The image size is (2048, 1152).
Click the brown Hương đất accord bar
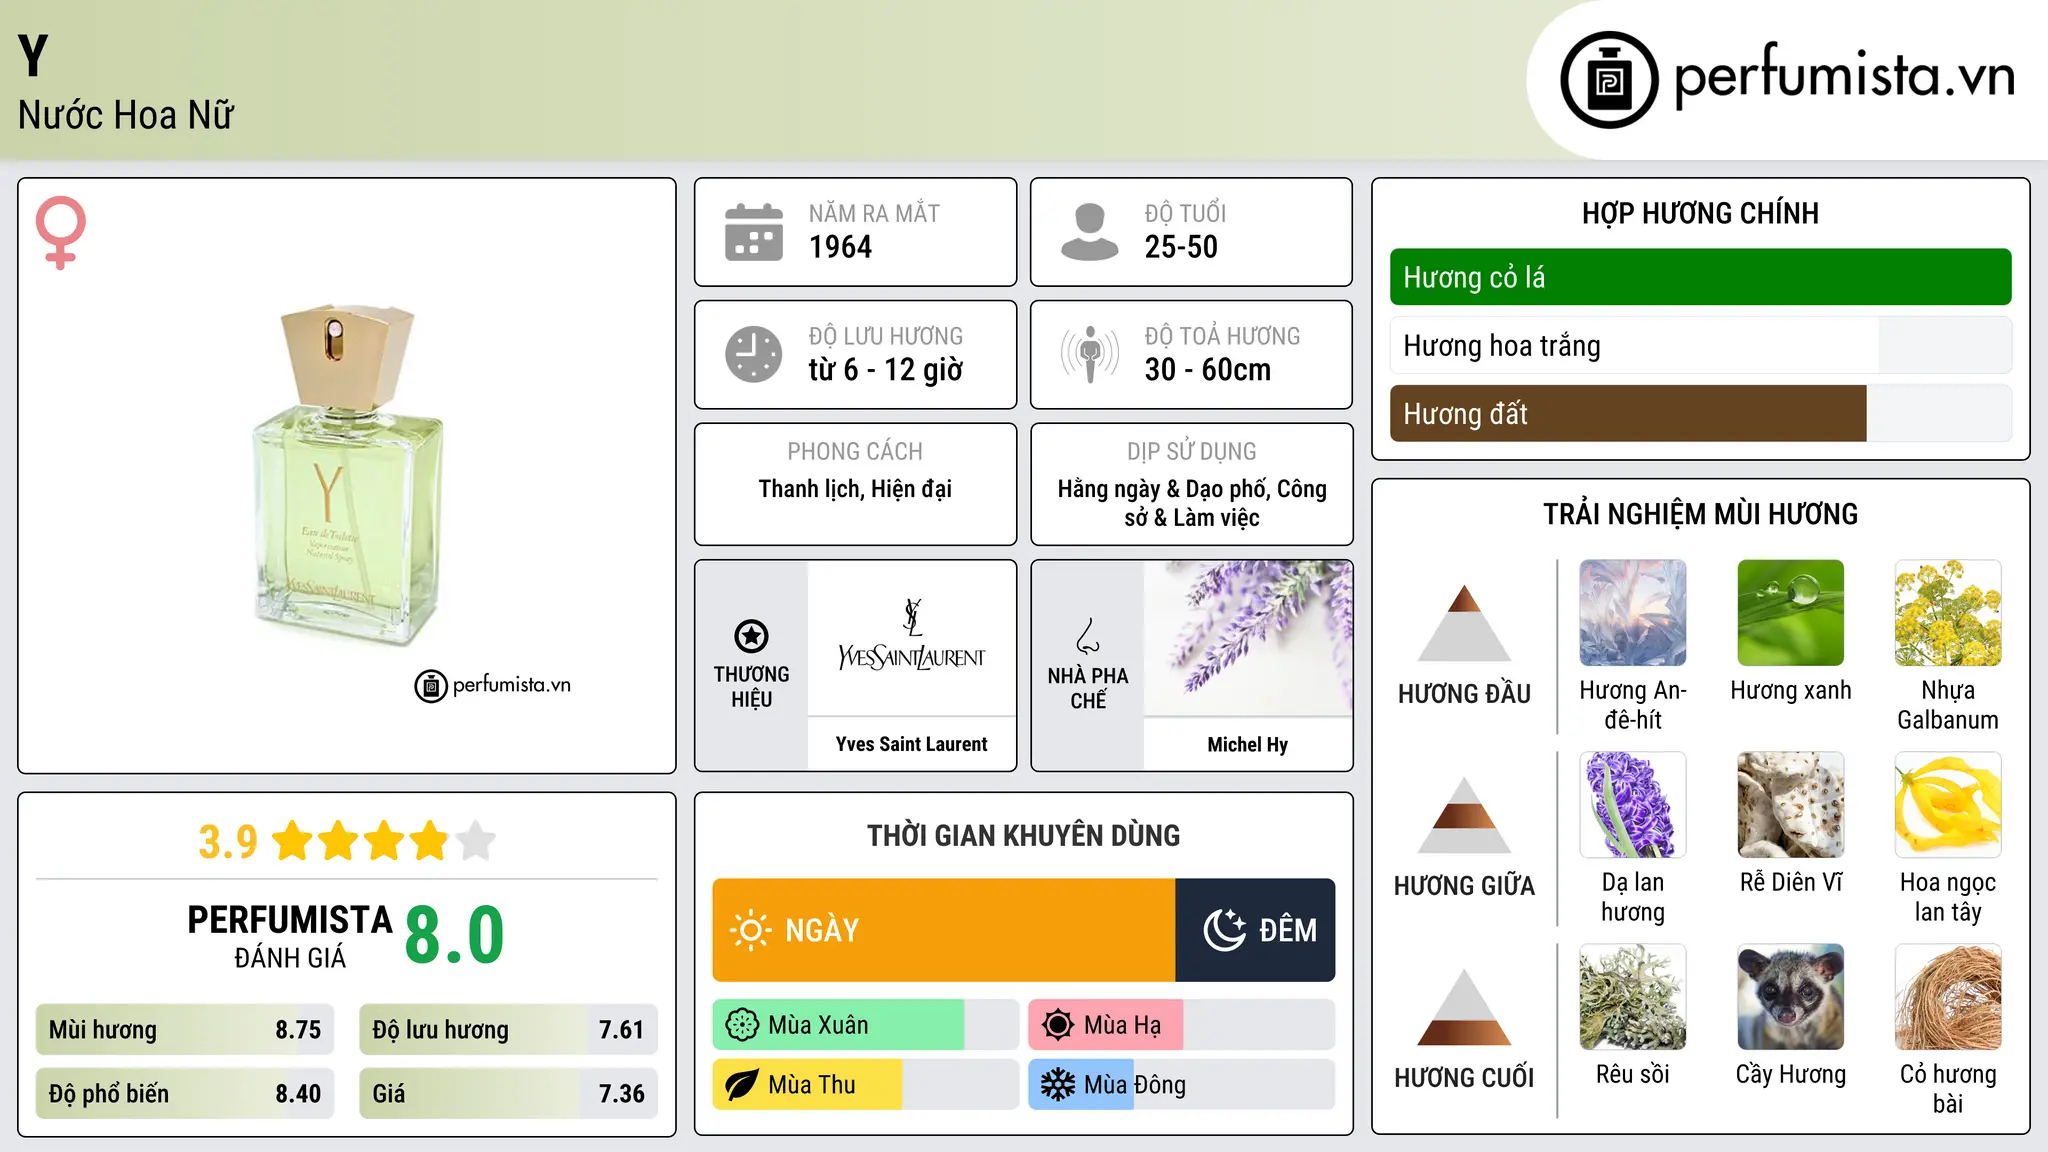[1701, 413]
